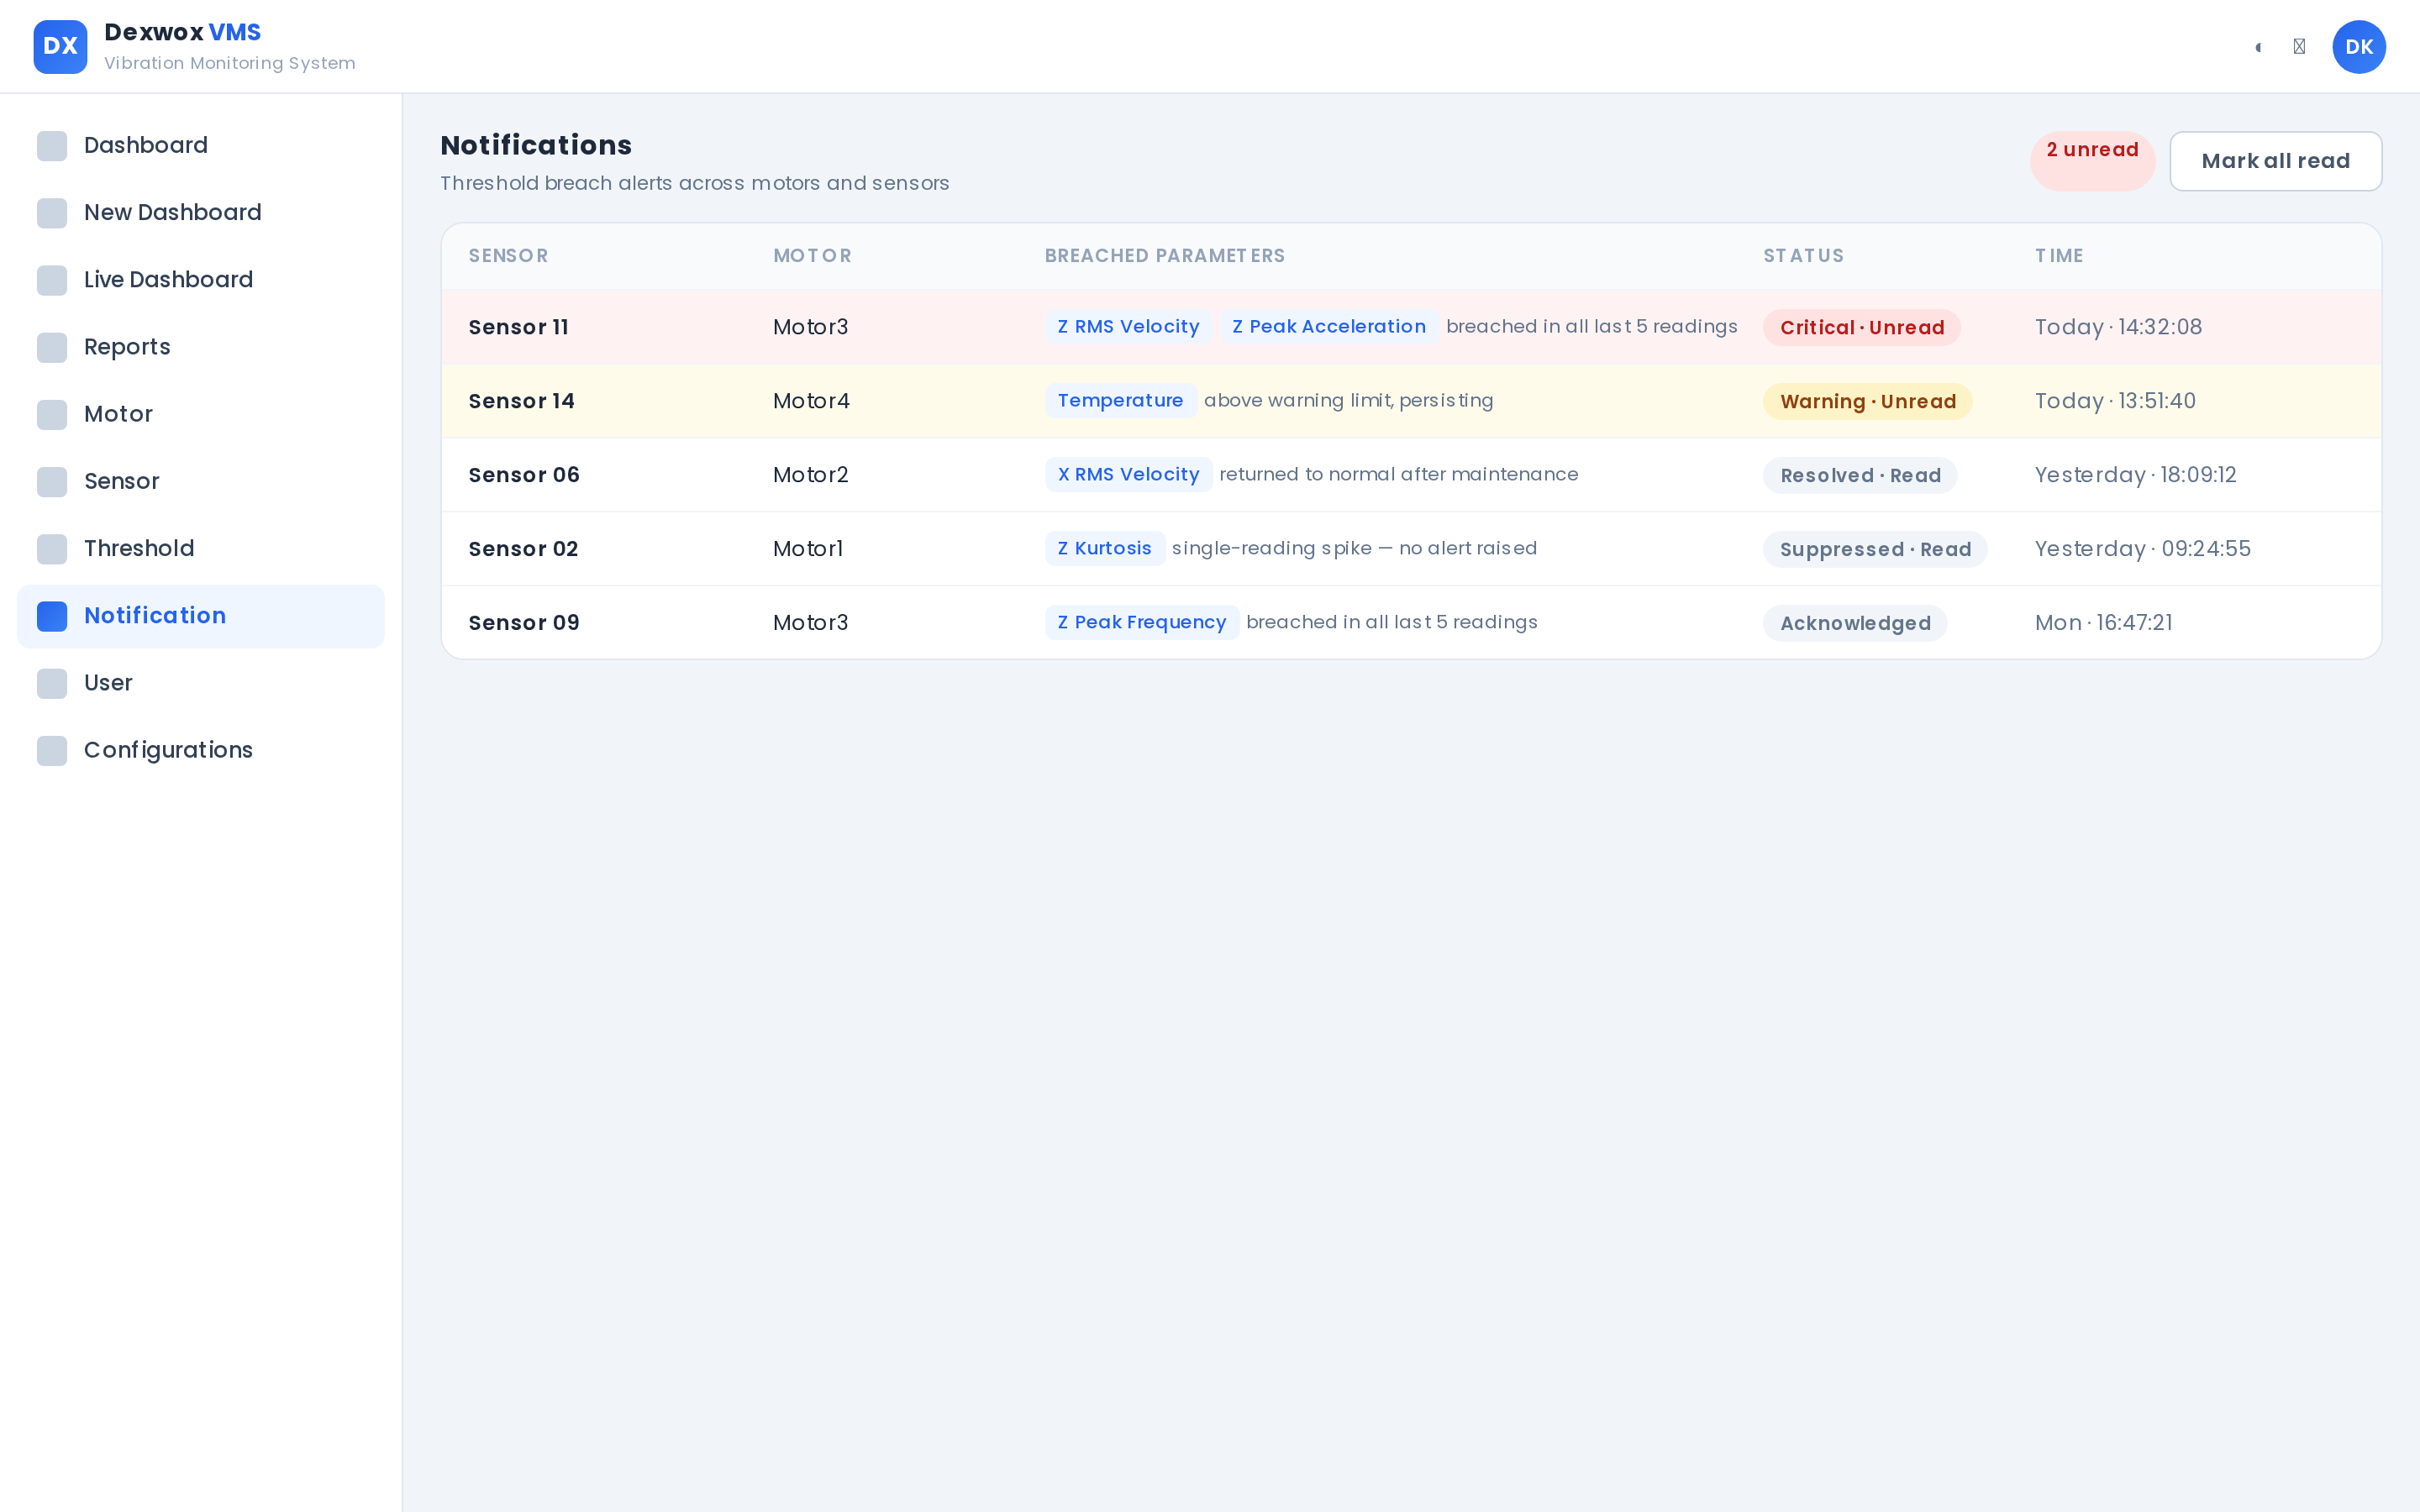Click Motor3 in the Sensor 11 row
Viewport: 2420px width, 1512px height.
point(810,327)
